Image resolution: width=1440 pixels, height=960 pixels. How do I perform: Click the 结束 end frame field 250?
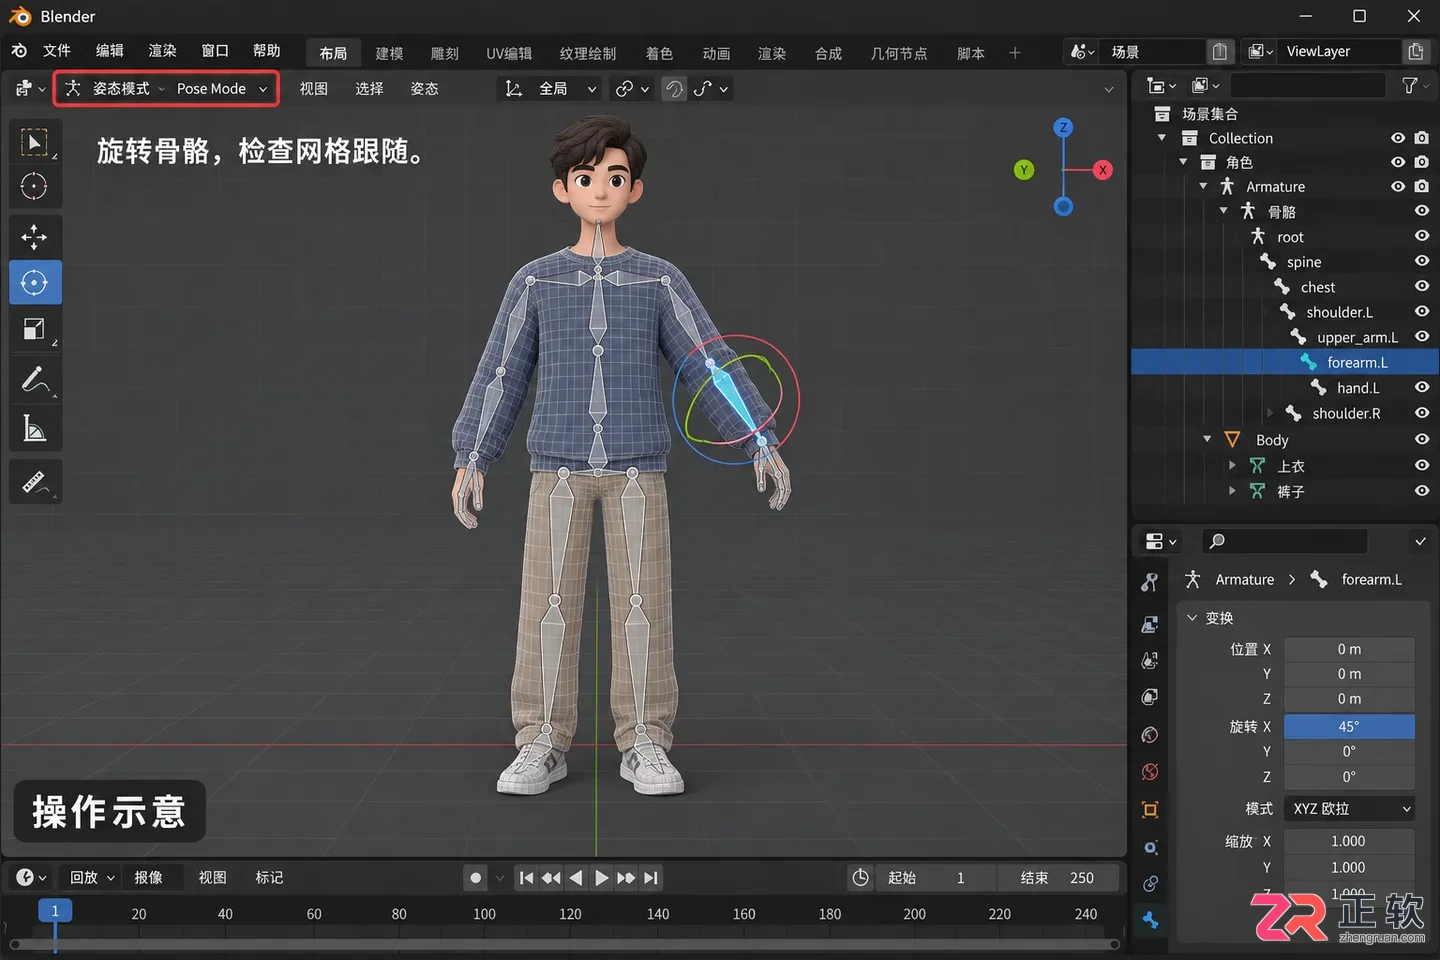(1060, 878)
